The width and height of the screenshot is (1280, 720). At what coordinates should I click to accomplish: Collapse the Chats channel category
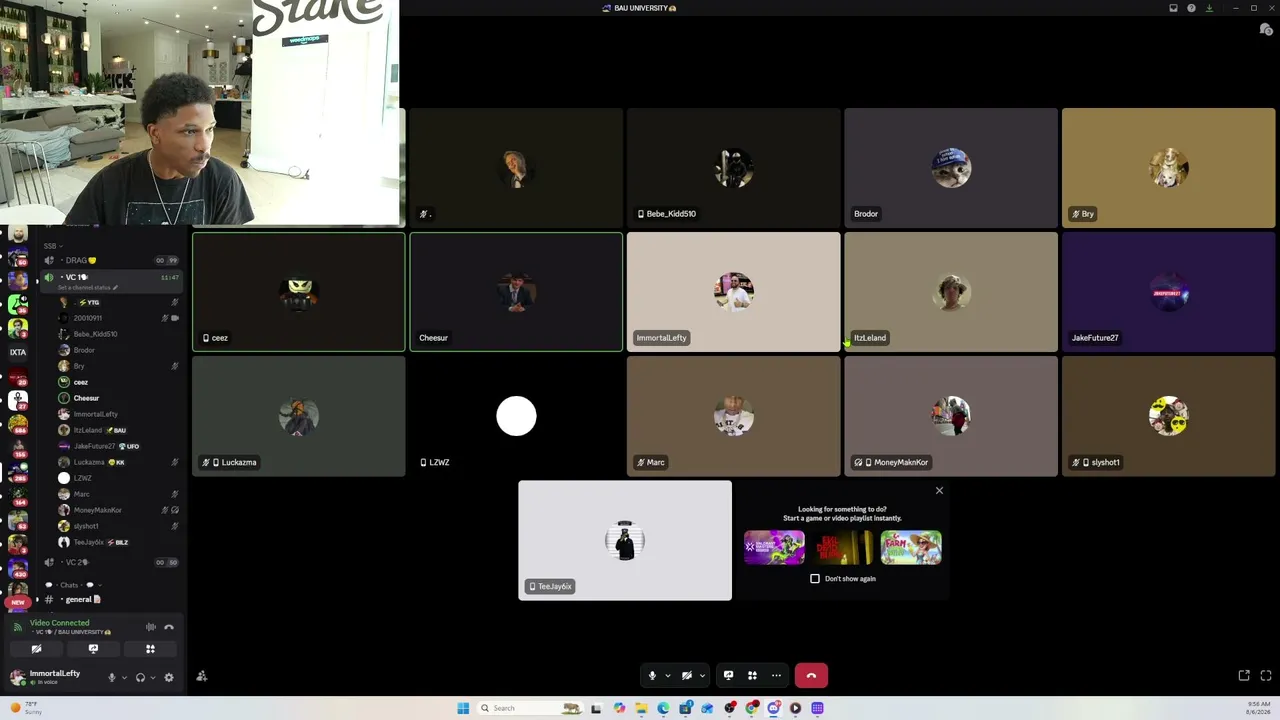click(75, 585)
